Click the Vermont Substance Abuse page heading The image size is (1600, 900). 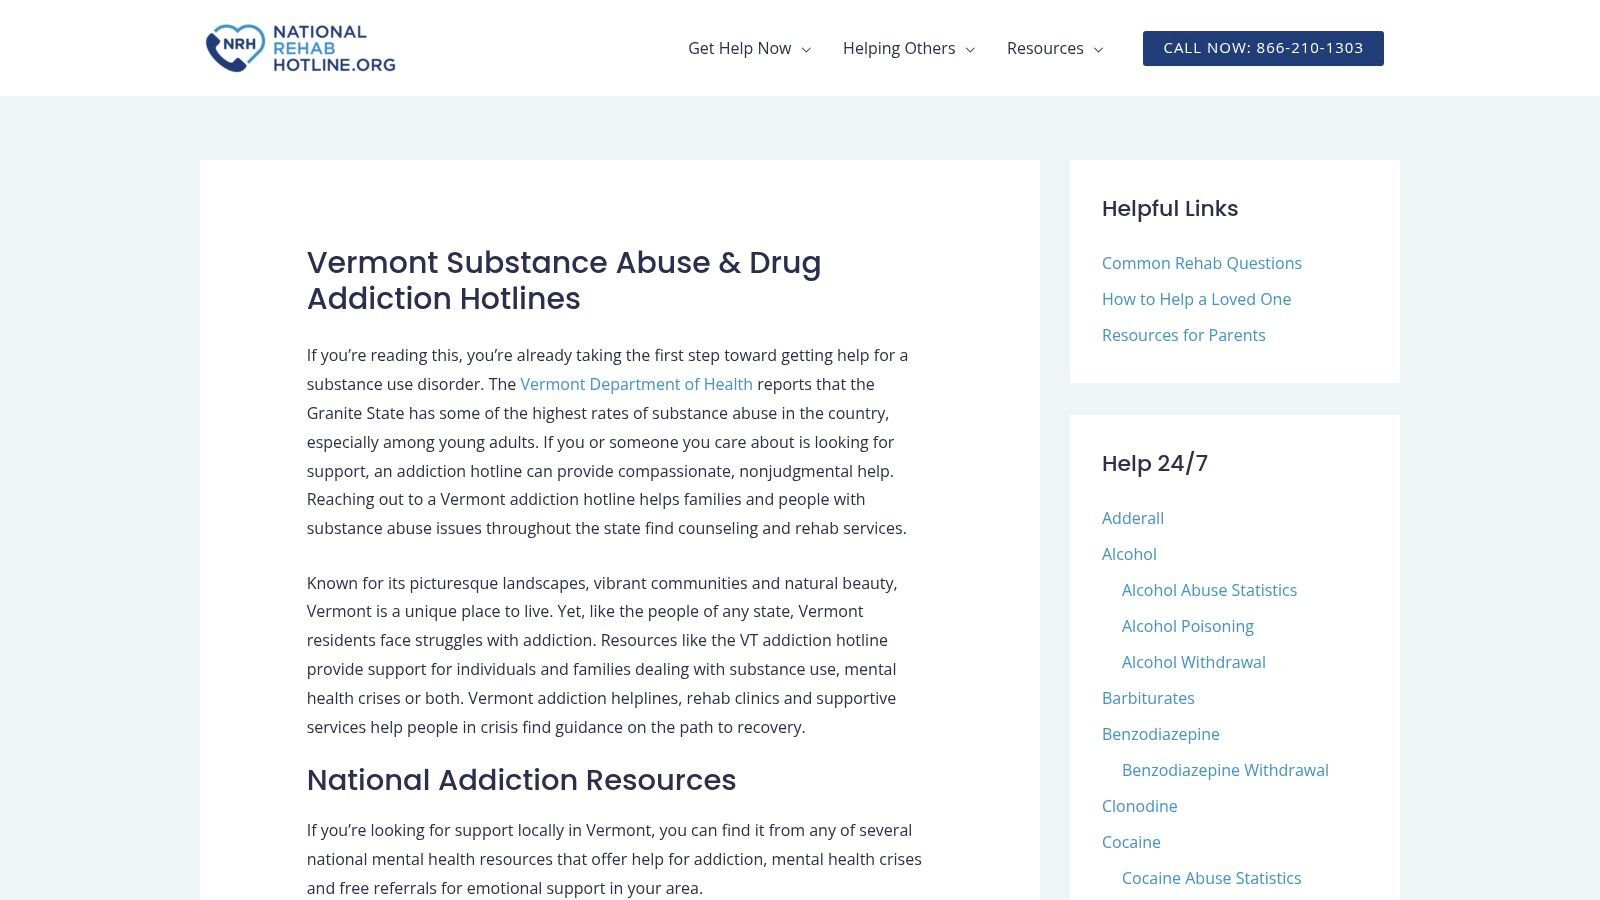pos(564,280)
